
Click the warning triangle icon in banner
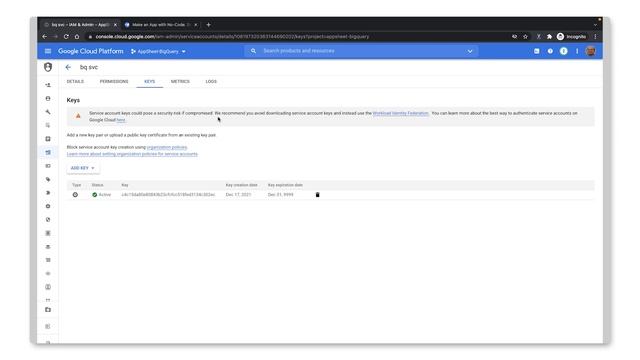tap(78, 116)
